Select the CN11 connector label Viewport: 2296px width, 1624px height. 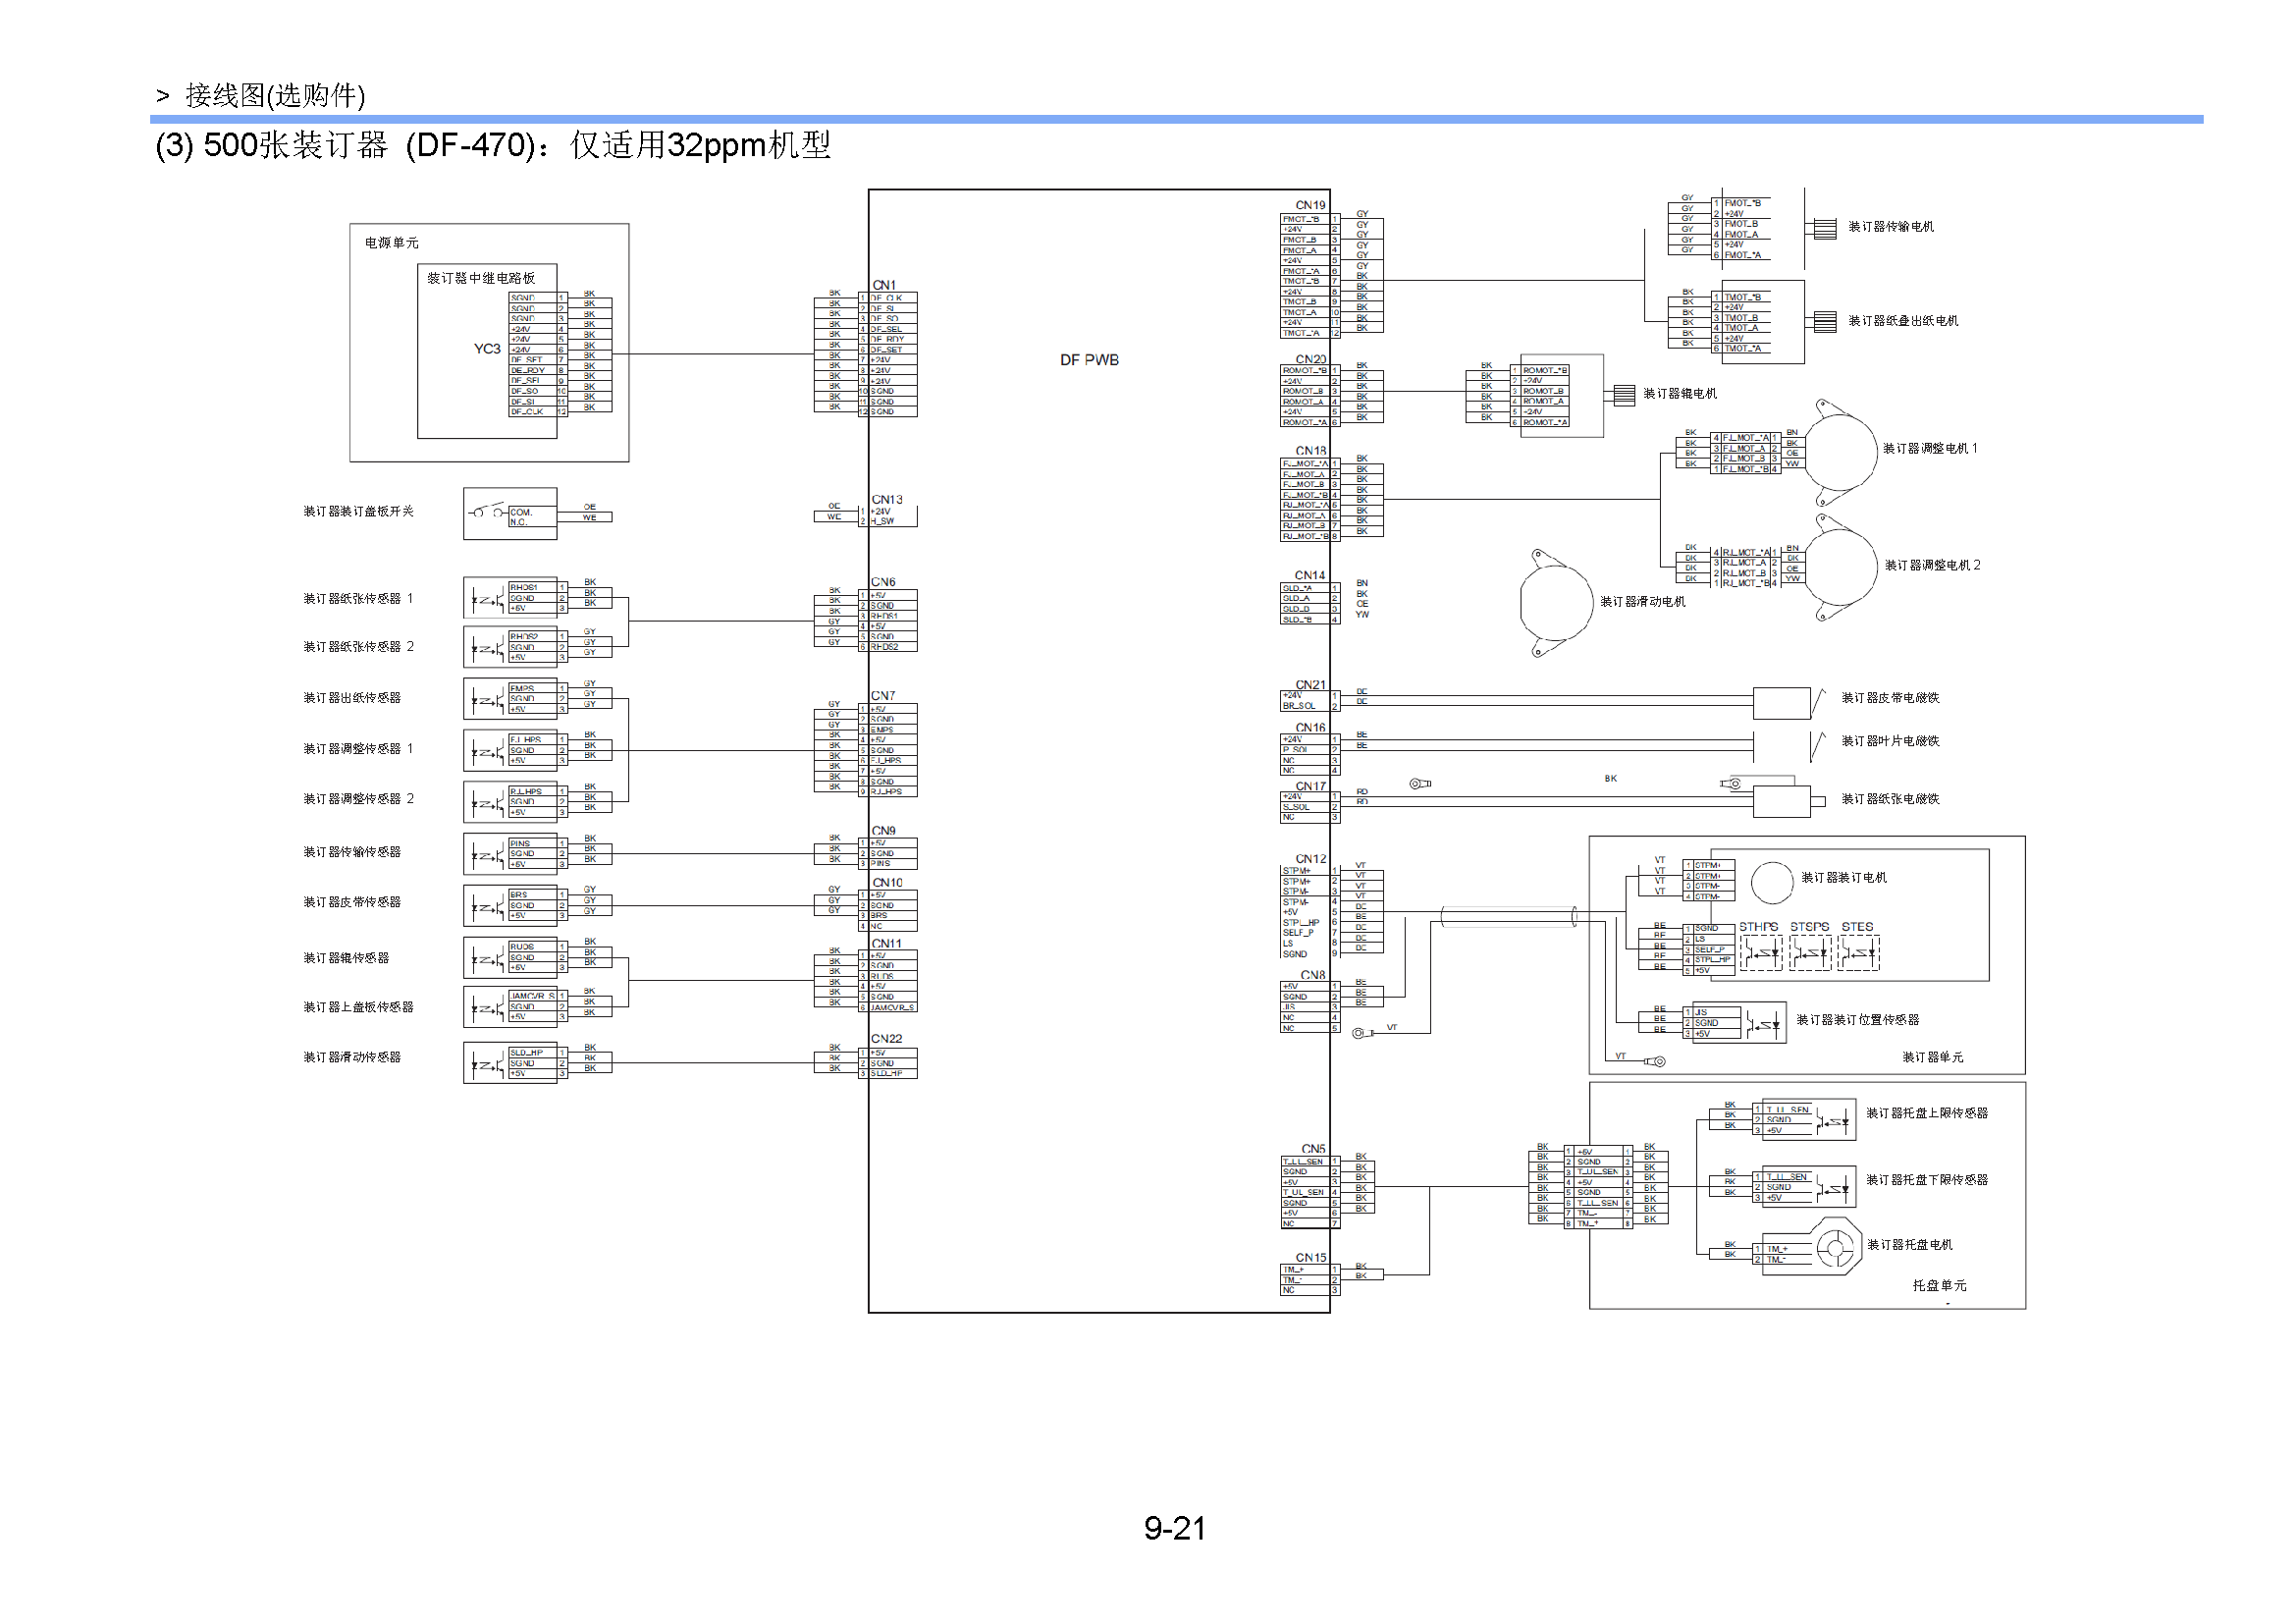[886, 943]
